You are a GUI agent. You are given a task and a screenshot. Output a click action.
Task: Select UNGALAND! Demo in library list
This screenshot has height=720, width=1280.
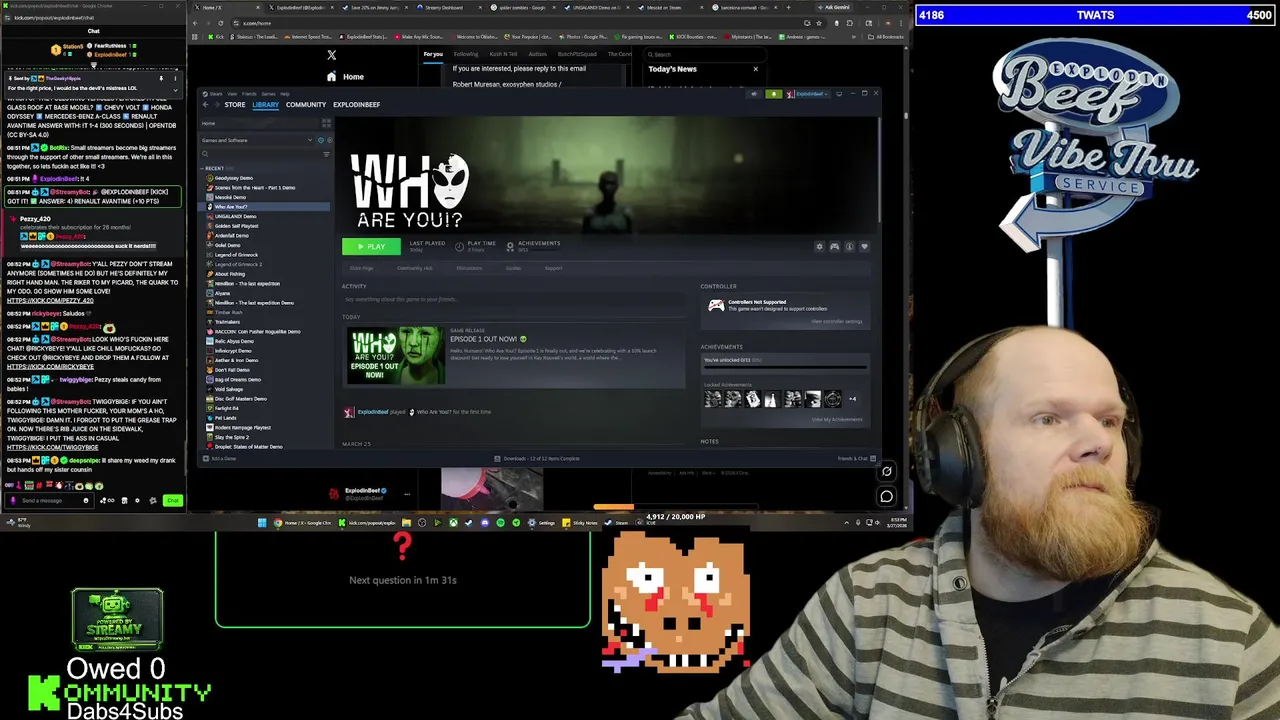[236, 216]
